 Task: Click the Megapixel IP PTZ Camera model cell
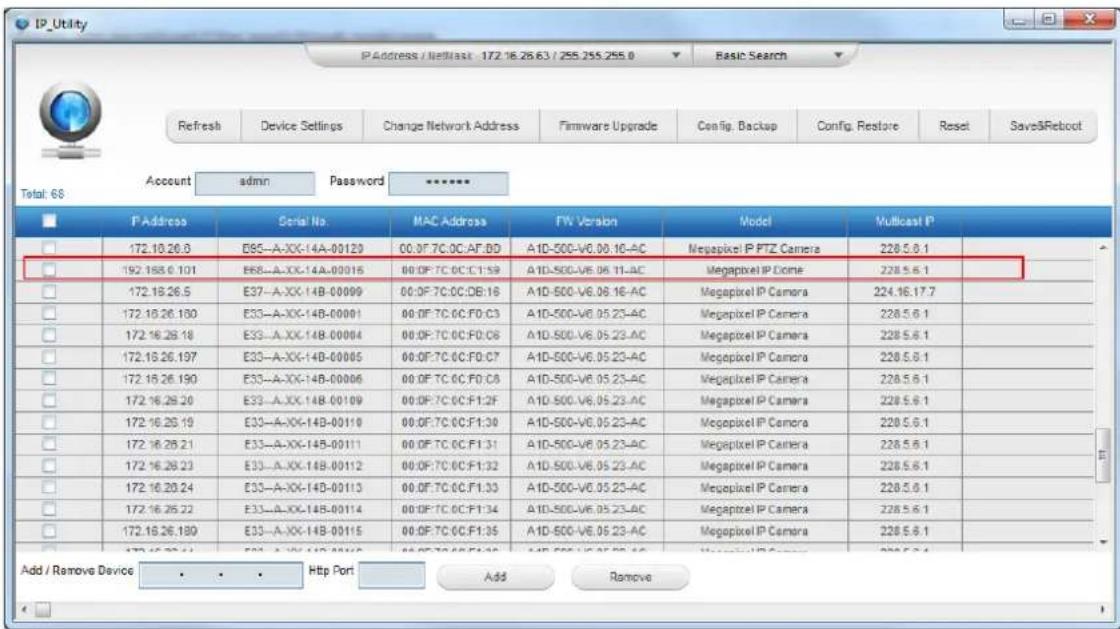tap(754, 248)
